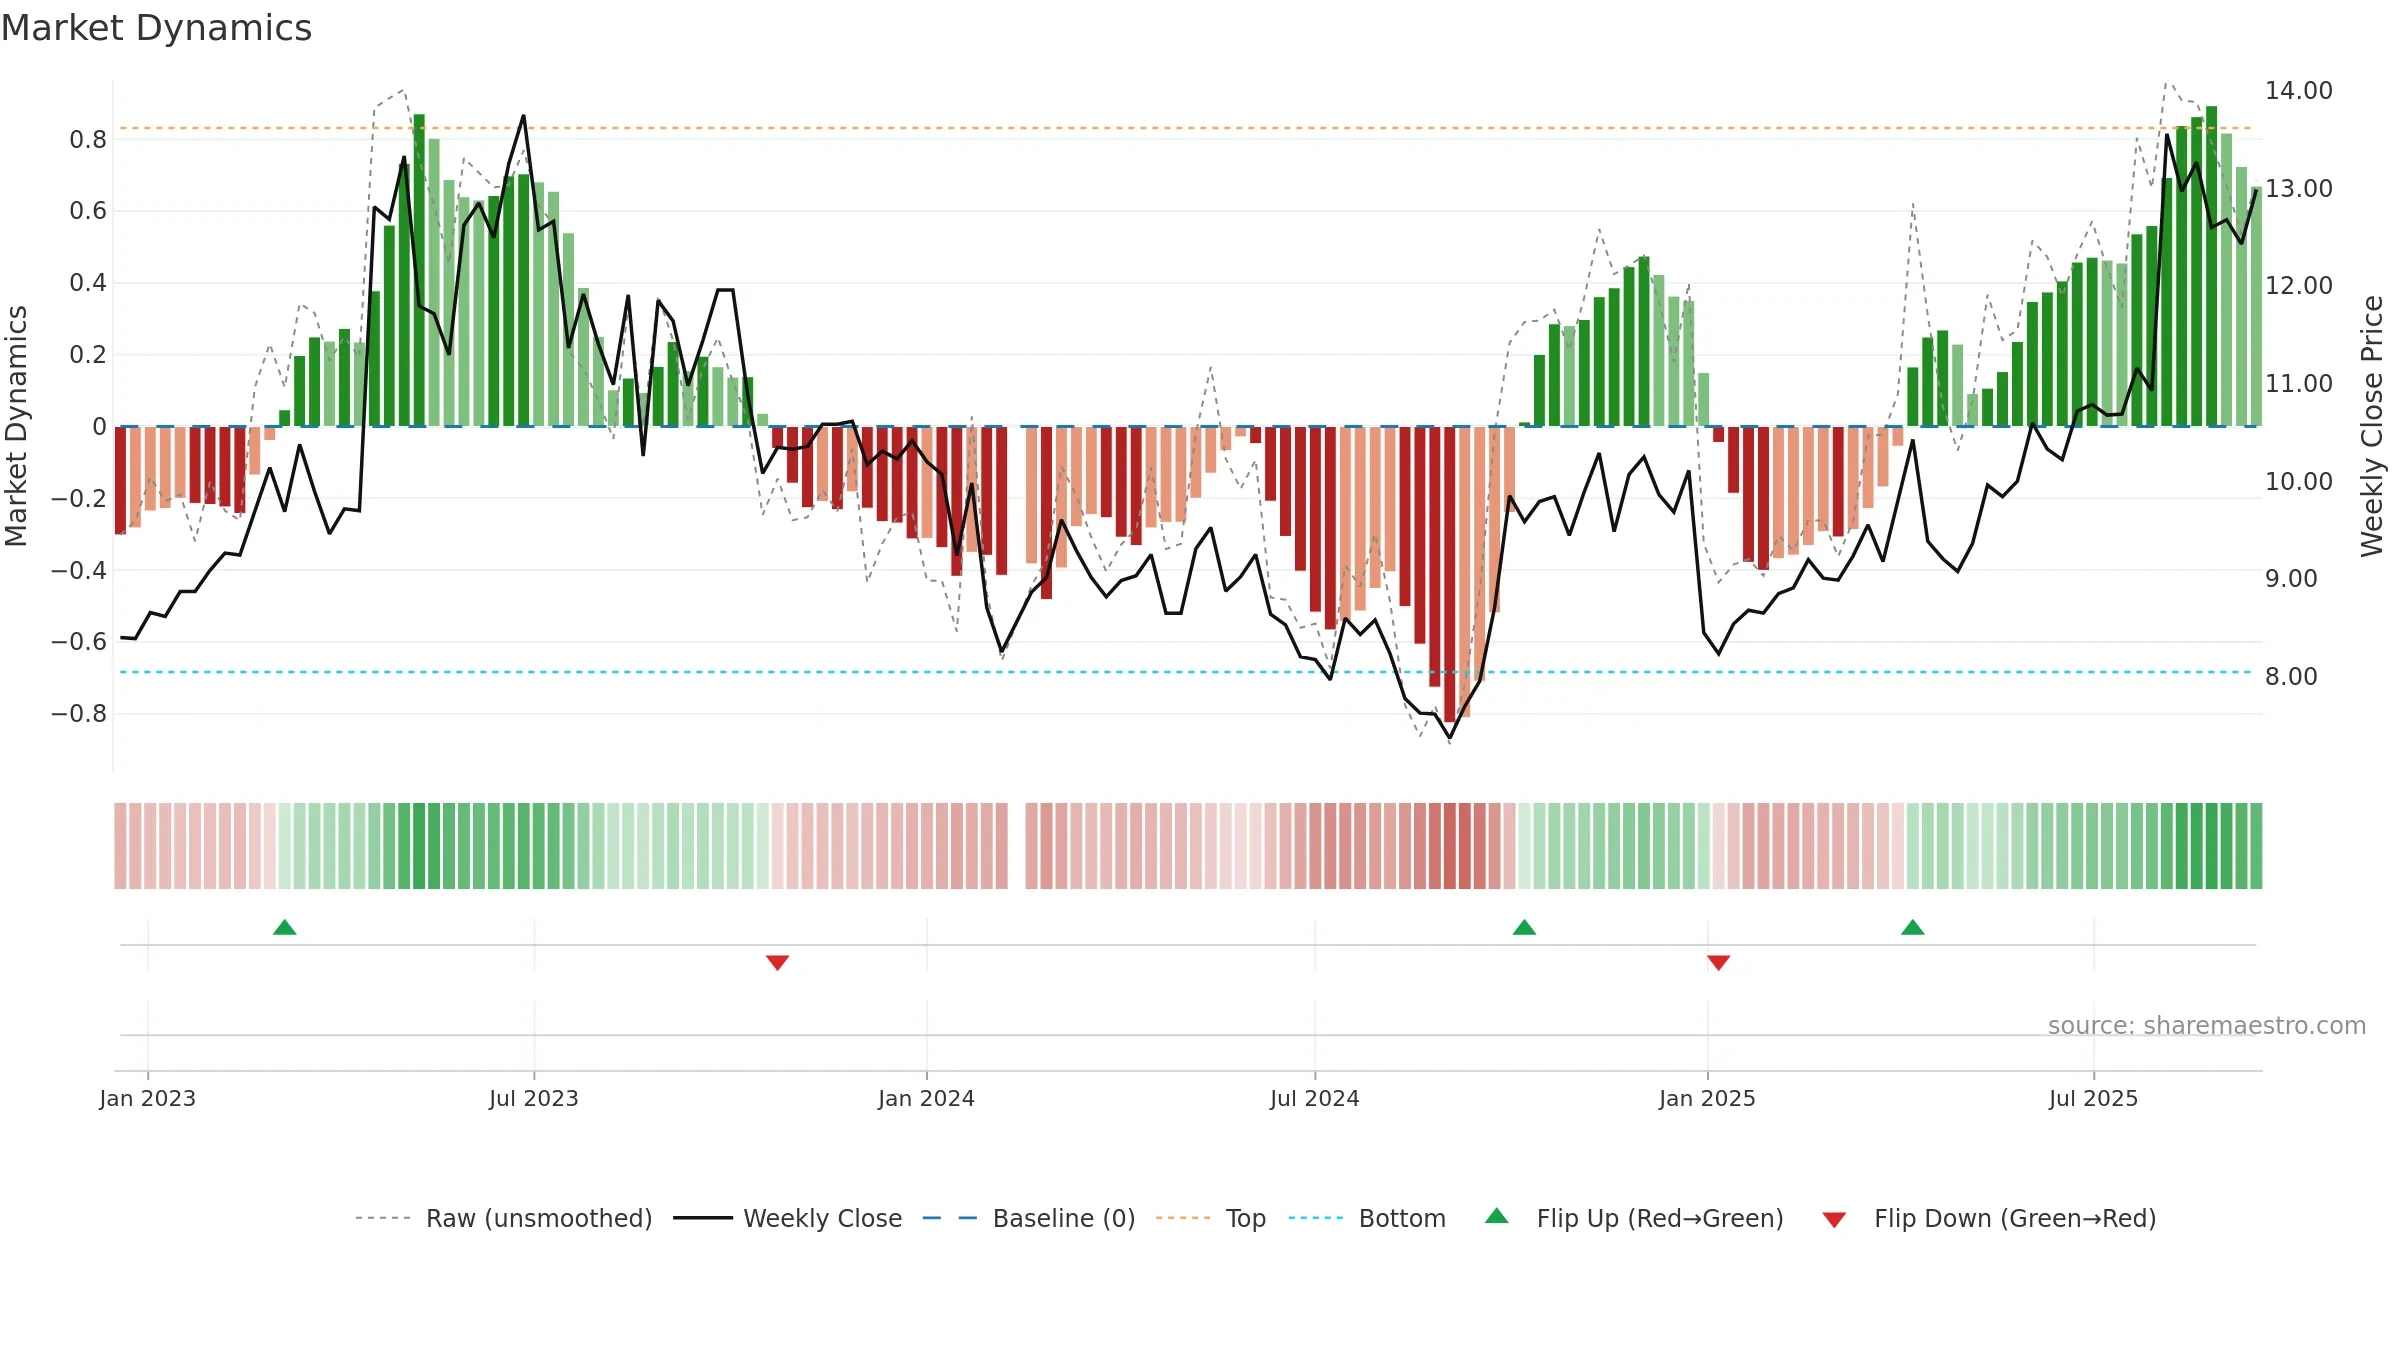Click the 11.00 price axis label
This screenshot has width=2400, height=1350.
(x=2298, y=384)
